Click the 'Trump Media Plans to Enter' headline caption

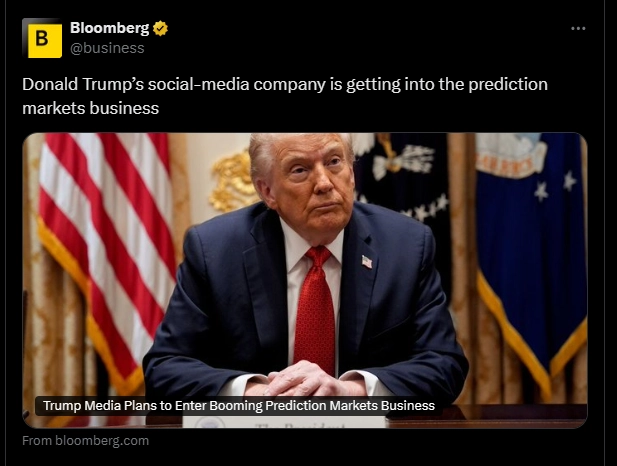tap(238, 405)
